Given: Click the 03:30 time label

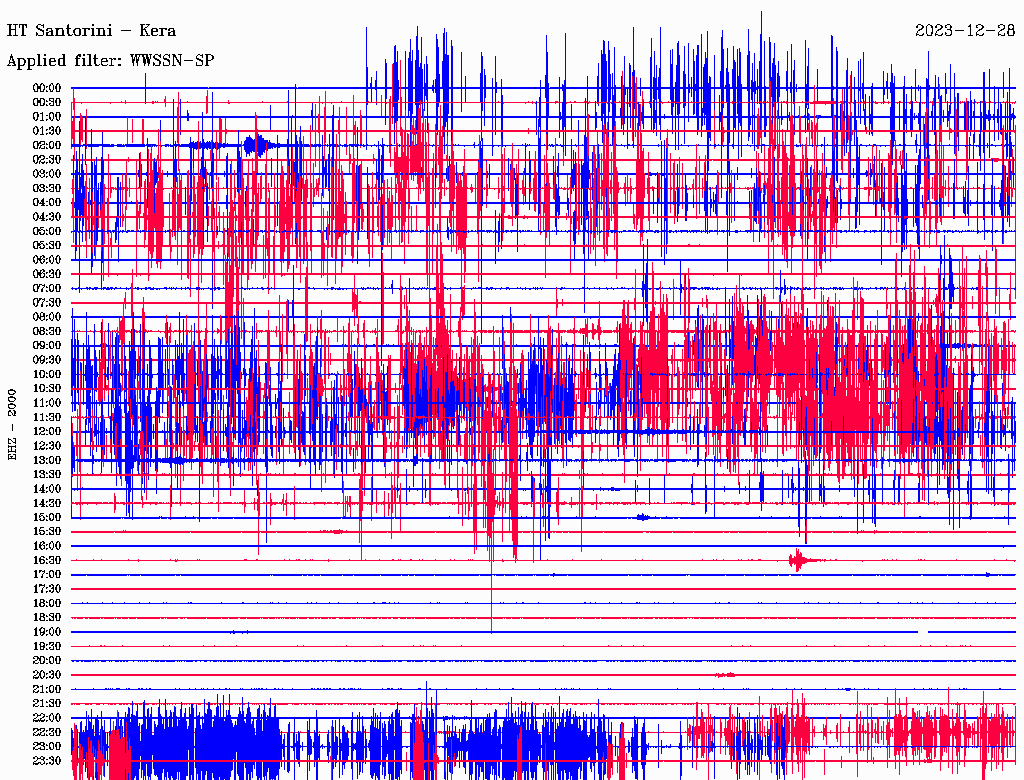Looking at the screenshot, I should tap(47, 189).
